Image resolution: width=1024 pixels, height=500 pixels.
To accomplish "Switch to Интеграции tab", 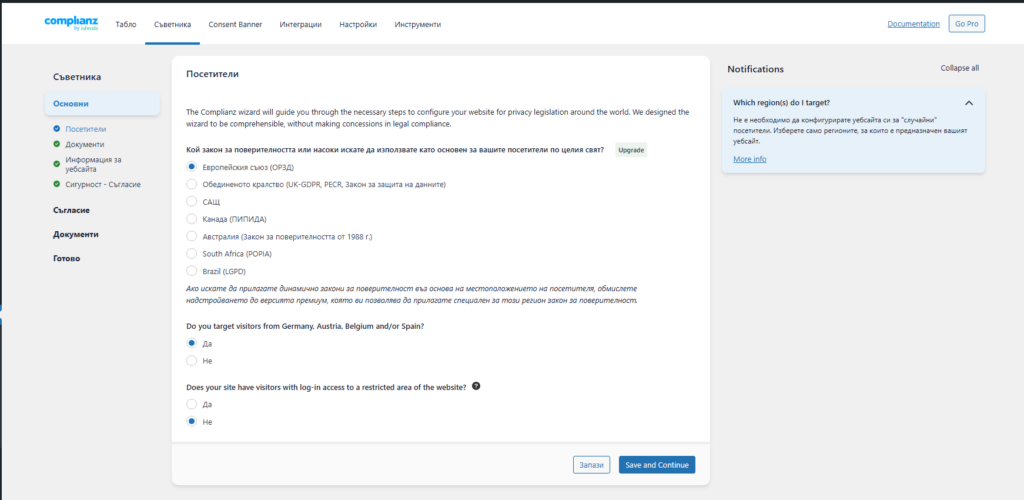I will point(300,24).
